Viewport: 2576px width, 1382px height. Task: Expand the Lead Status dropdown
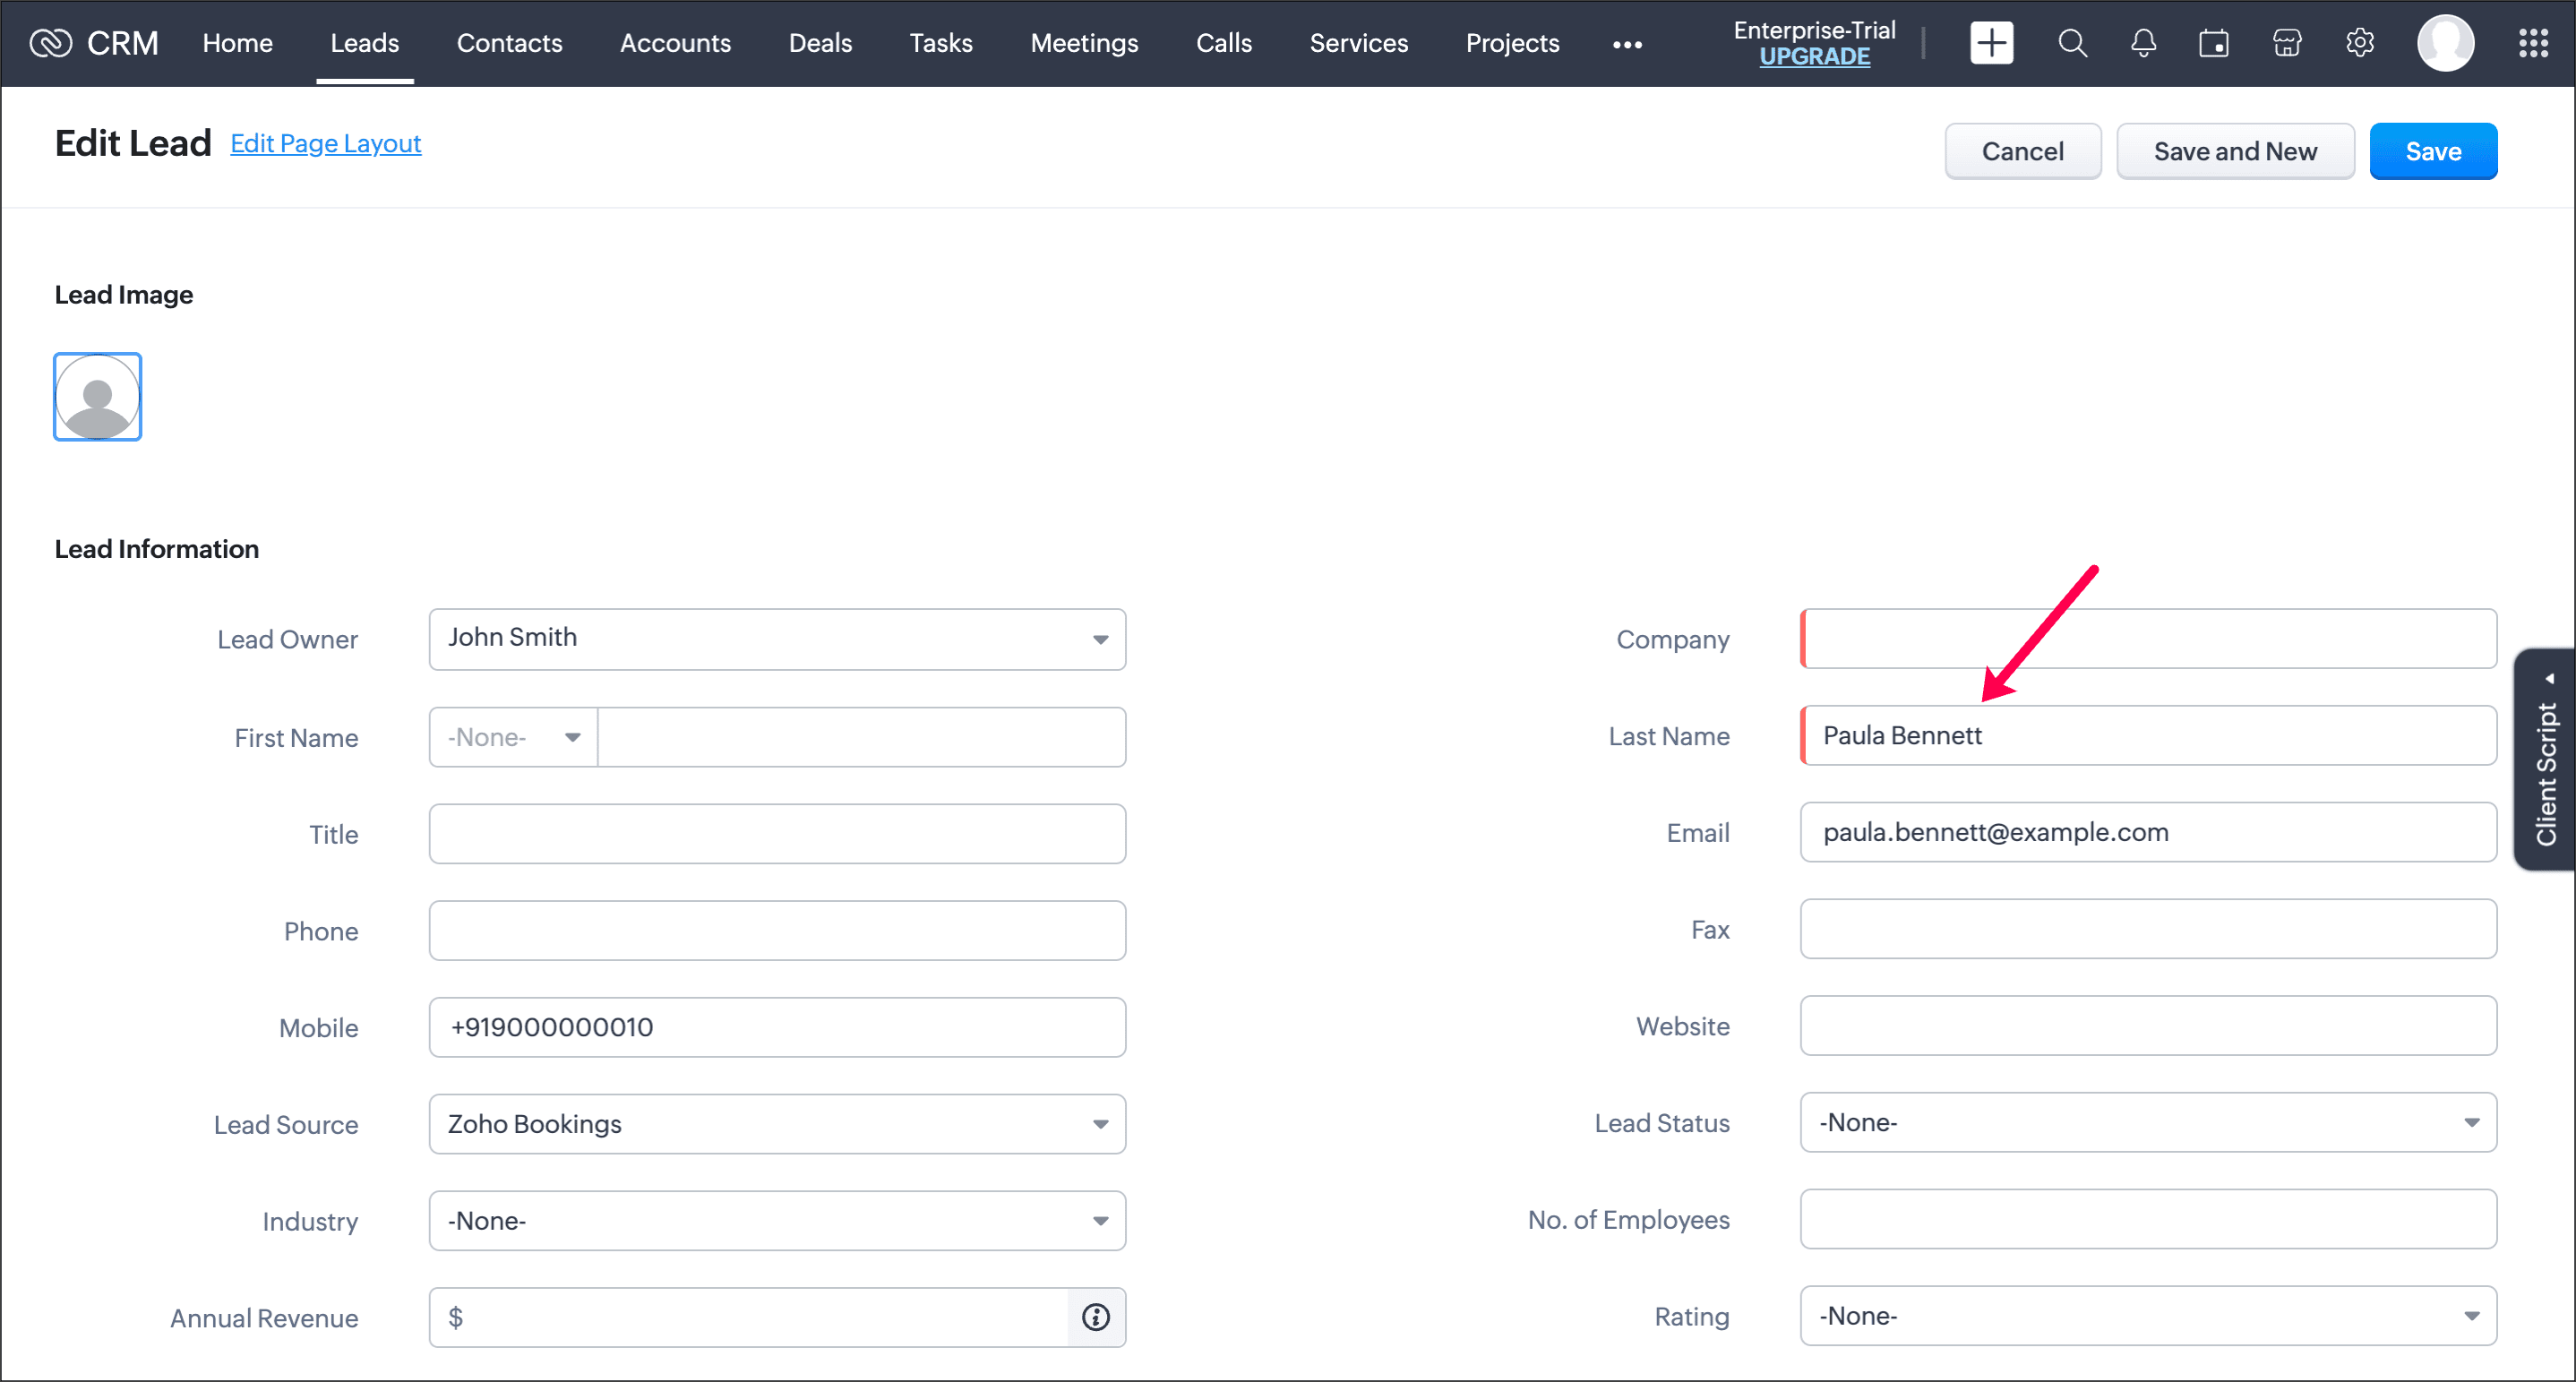pyautogui.click(x=2147, y=1122)
